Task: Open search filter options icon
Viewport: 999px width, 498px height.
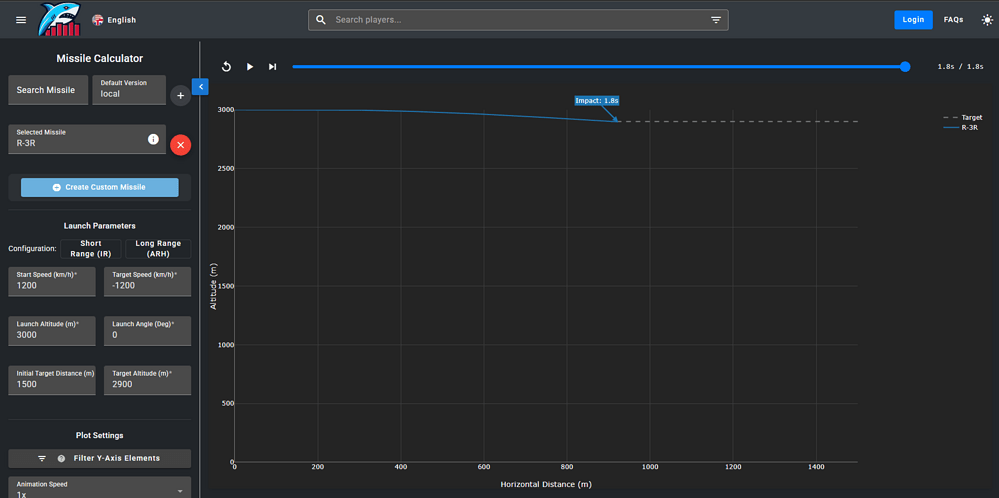Action: pos(716,20)
